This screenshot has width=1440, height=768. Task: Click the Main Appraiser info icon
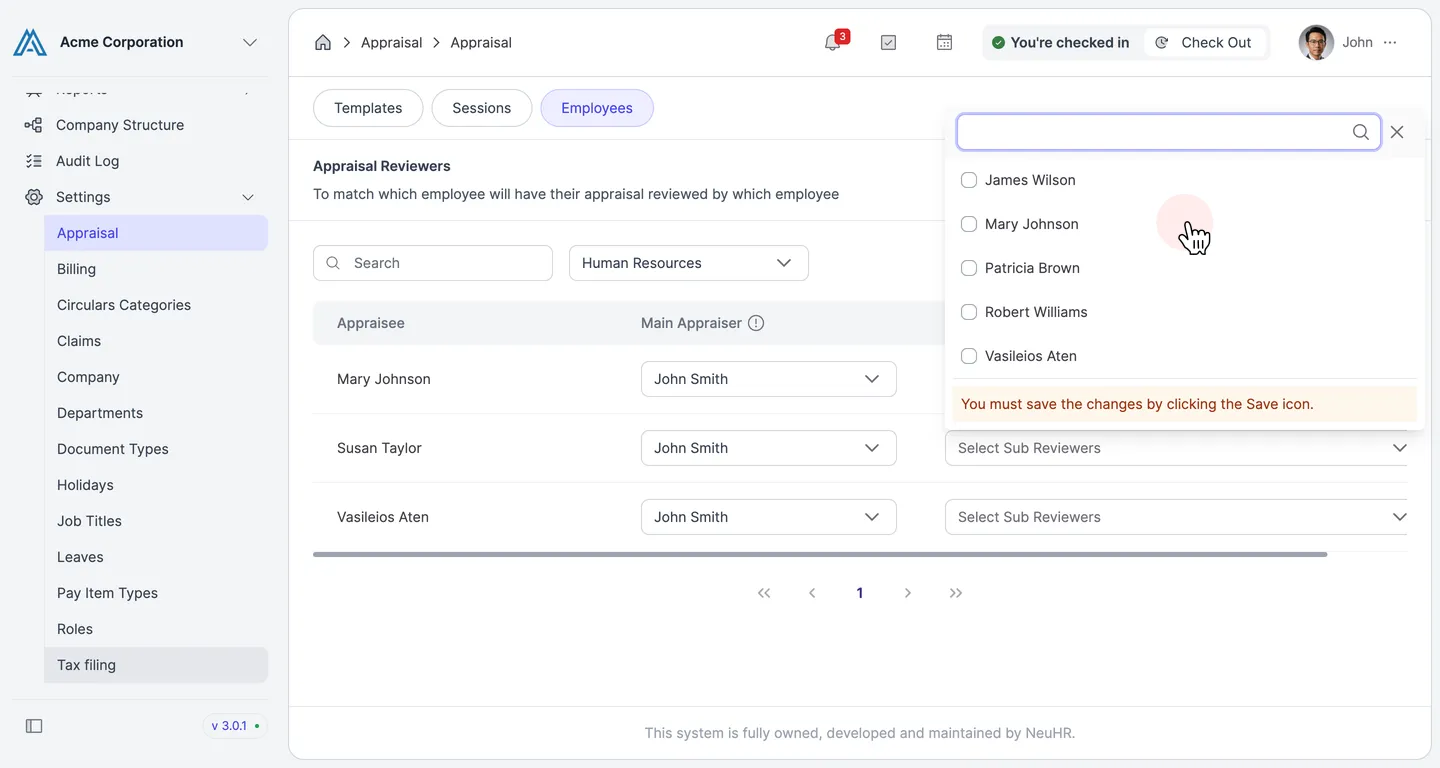[756, 323]
